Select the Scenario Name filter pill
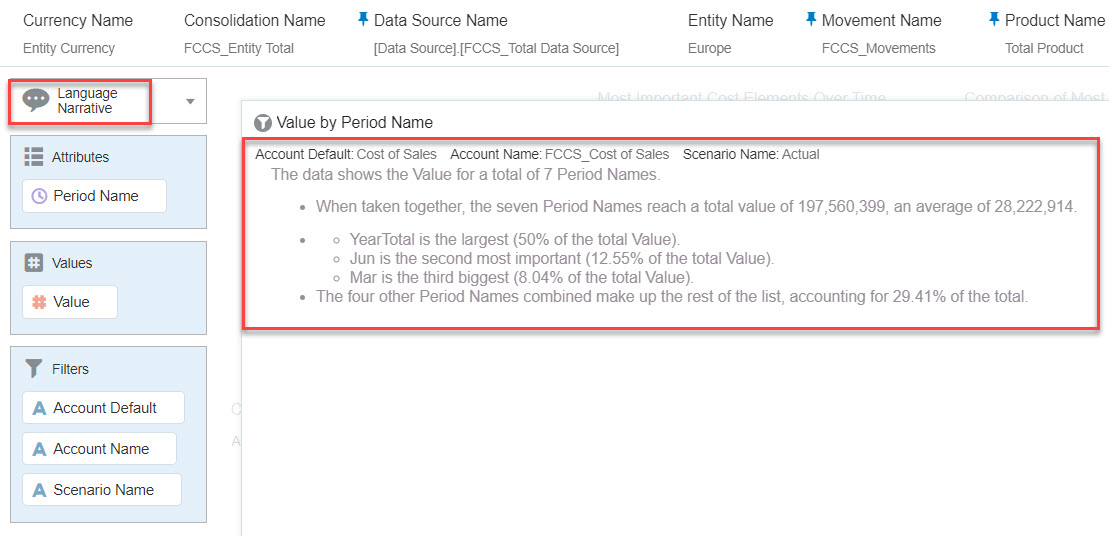This screenshot has width=1109, height=536. 101,490
